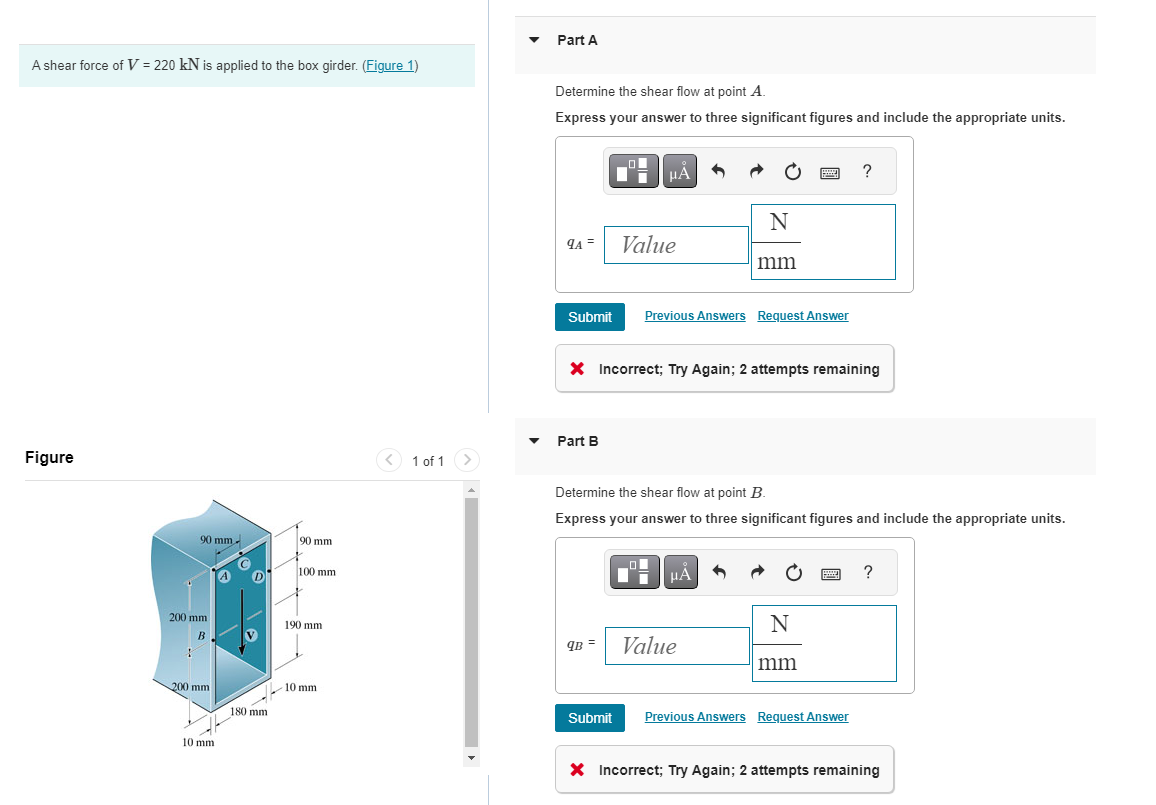
Task: Open the μÅ units menu in Part B
Action: click(x=680, y=572)
